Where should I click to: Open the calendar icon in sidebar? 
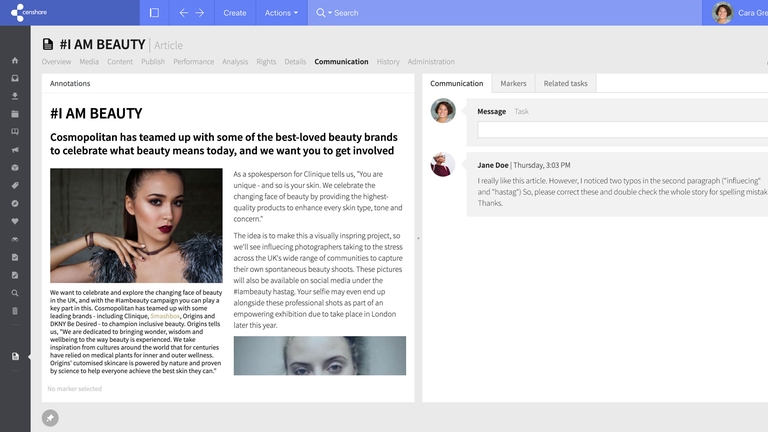tap(15, 114)
